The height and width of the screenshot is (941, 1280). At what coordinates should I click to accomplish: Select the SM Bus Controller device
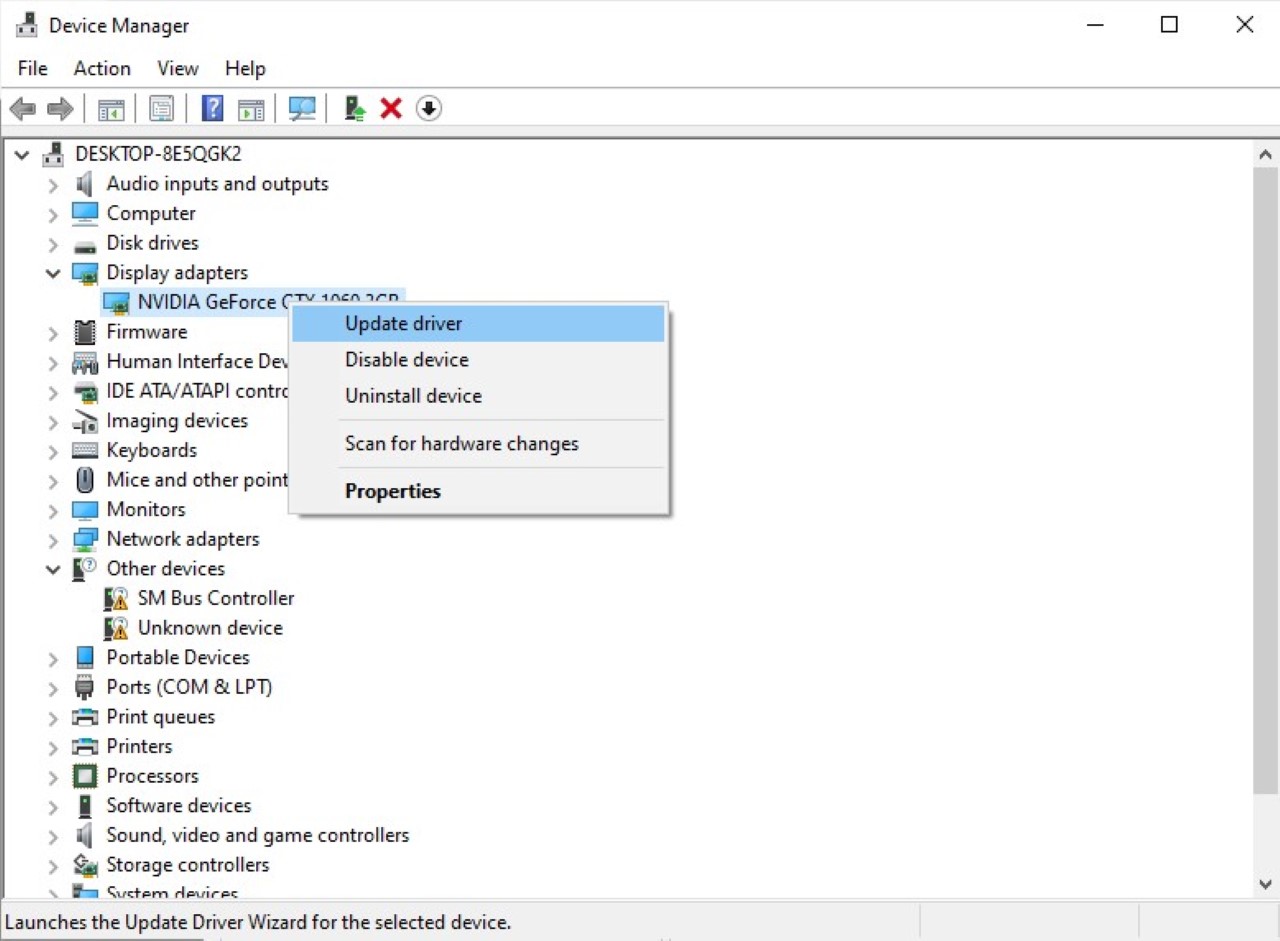pyautogui.click(x=215, y=598)
